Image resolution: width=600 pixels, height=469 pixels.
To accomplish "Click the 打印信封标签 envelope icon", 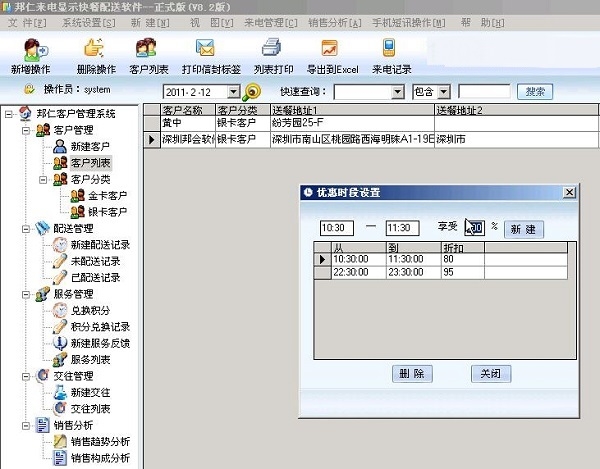I will (205, 48).
